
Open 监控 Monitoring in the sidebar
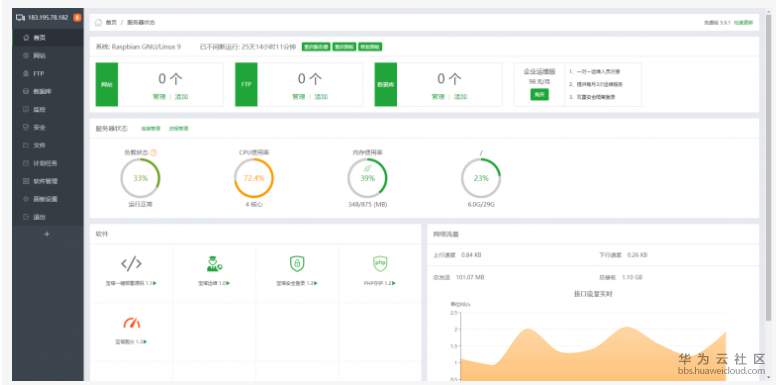click(x=48, y=109)
